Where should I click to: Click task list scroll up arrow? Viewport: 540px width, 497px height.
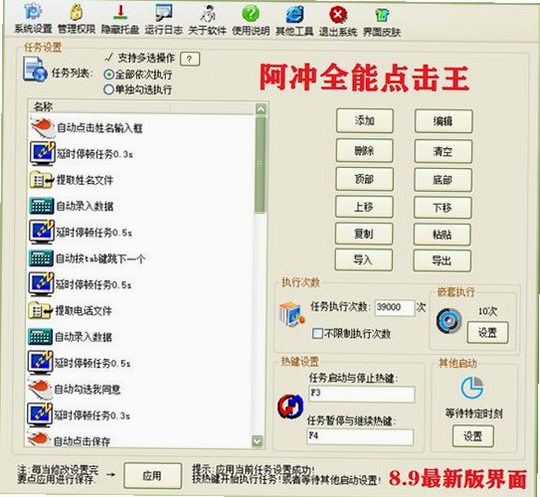(x=261, y=110)
